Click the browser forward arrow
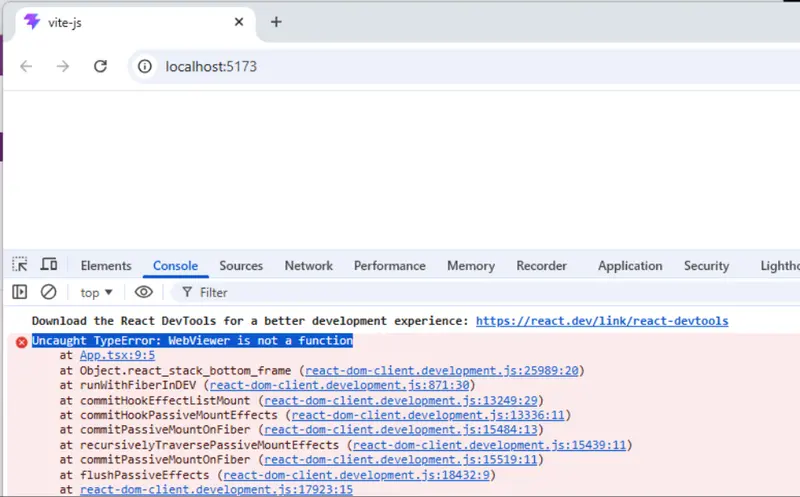The width and height of the screenshot is (800, 497). tap(63, 66)
